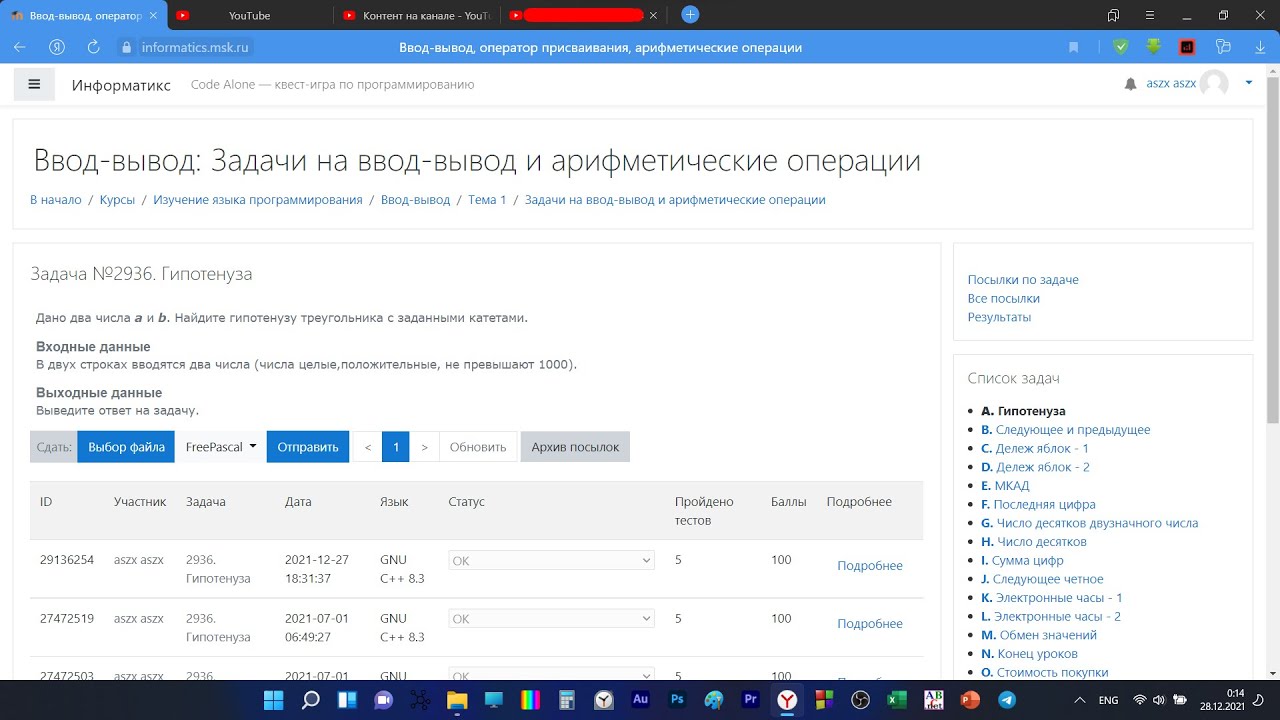Open Посылки по задаче link
Image resolution: width=1280 pixels, height=720 pixels.
tap(1023, 280)
